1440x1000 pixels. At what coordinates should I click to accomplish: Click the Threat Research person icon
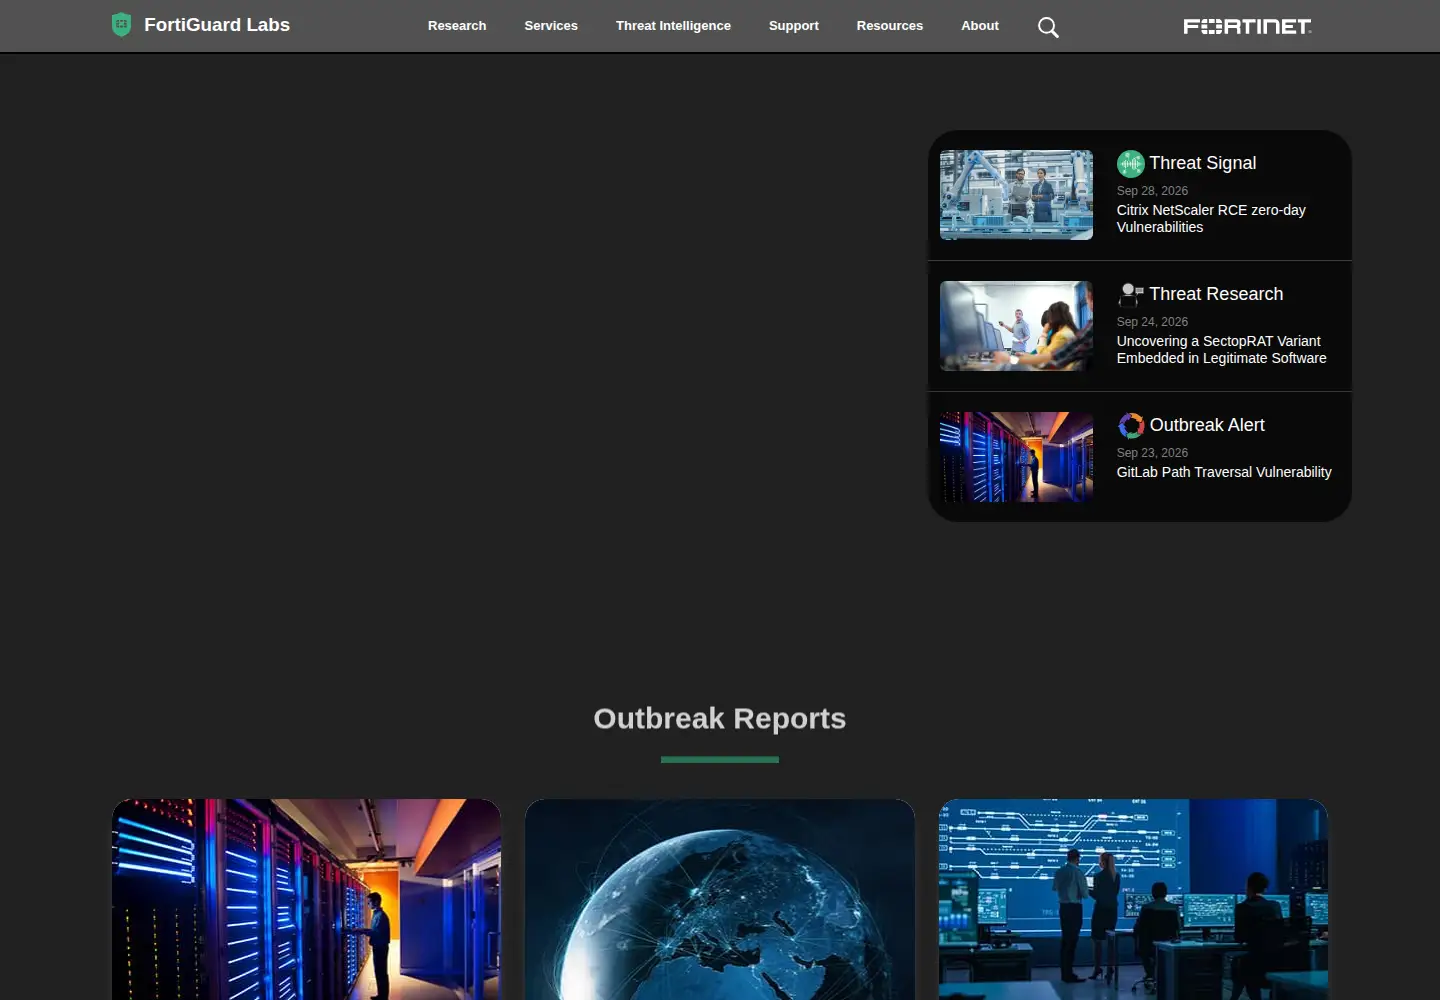pyautogui.click(x=1131, y=294)
